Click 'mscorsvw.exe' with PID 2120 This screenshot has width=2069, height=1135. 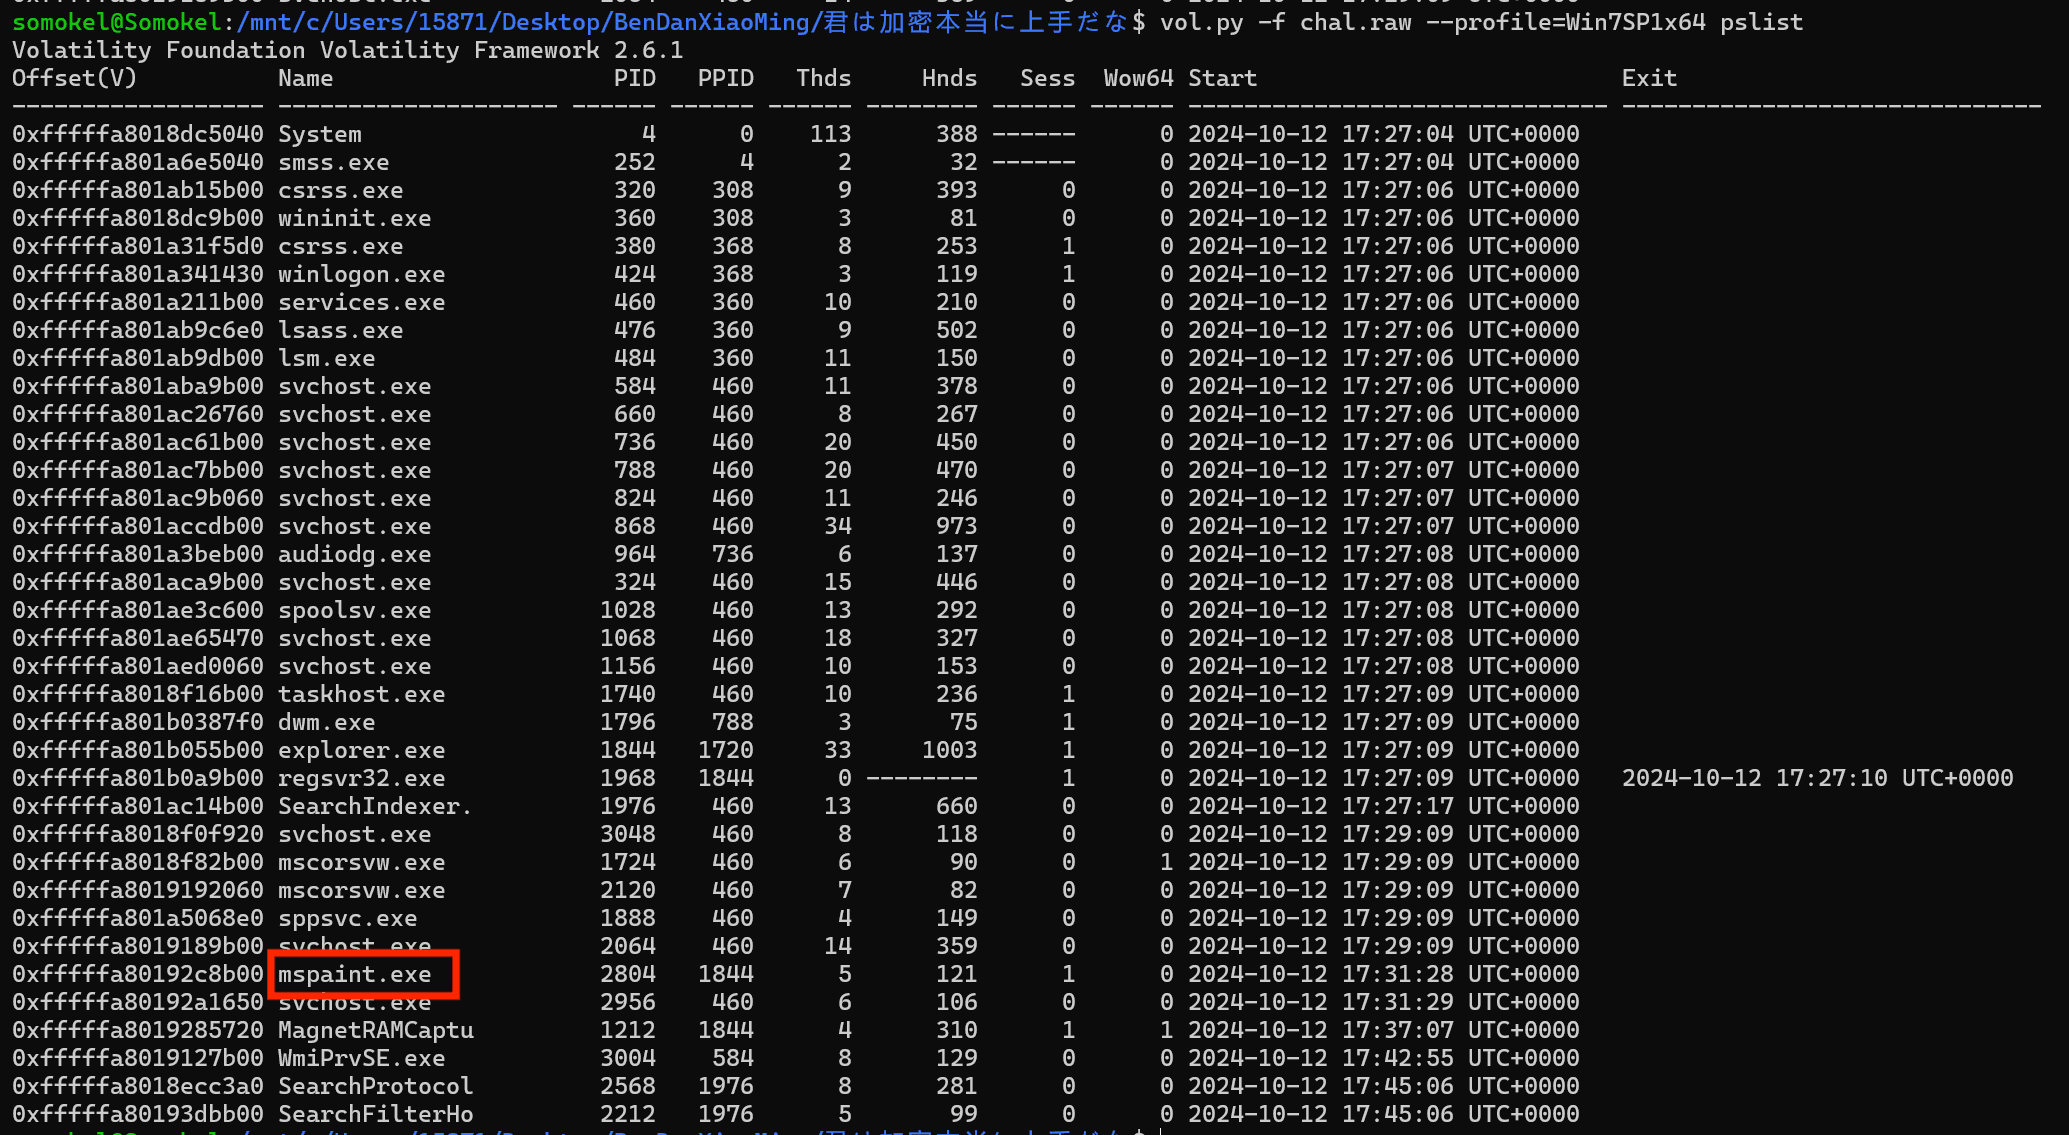pyautogui.click(x=362, y=890)
